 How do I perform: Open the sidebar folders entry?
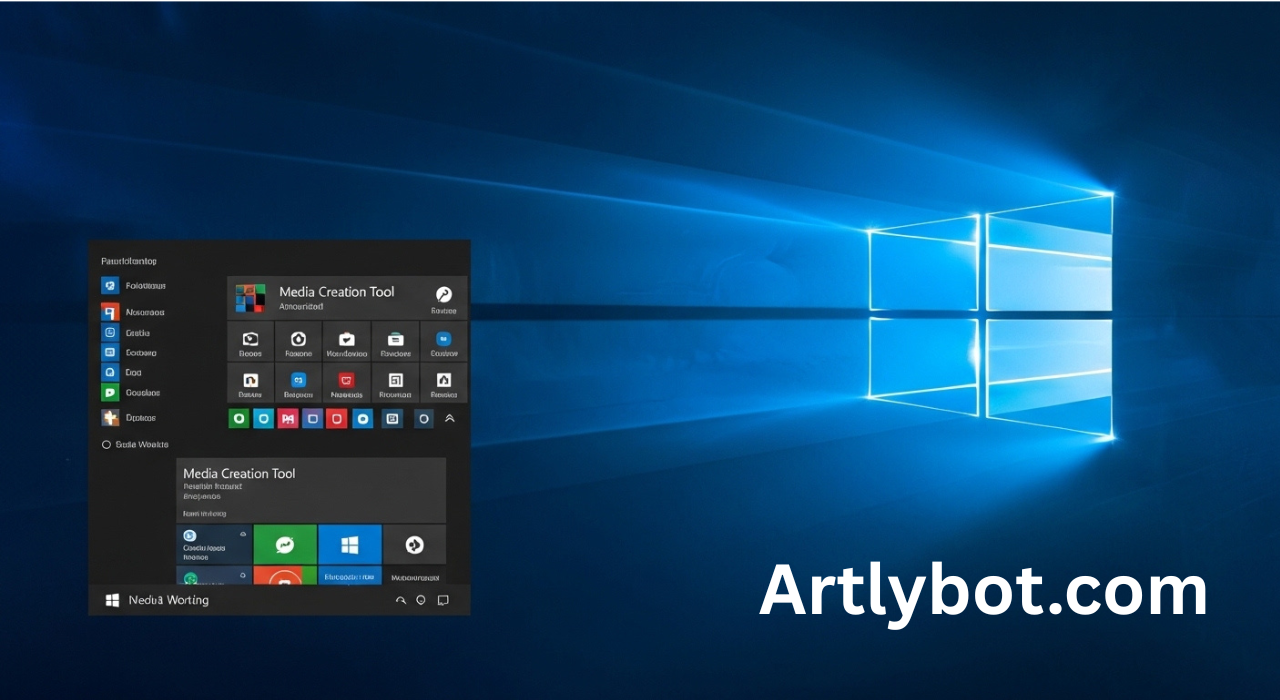click(132, 286)
